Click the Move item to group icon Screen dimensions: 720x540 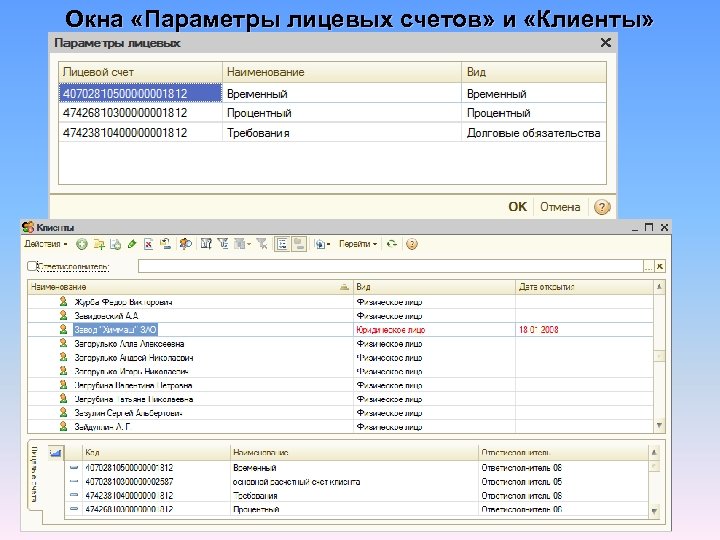tap(165, 244)
